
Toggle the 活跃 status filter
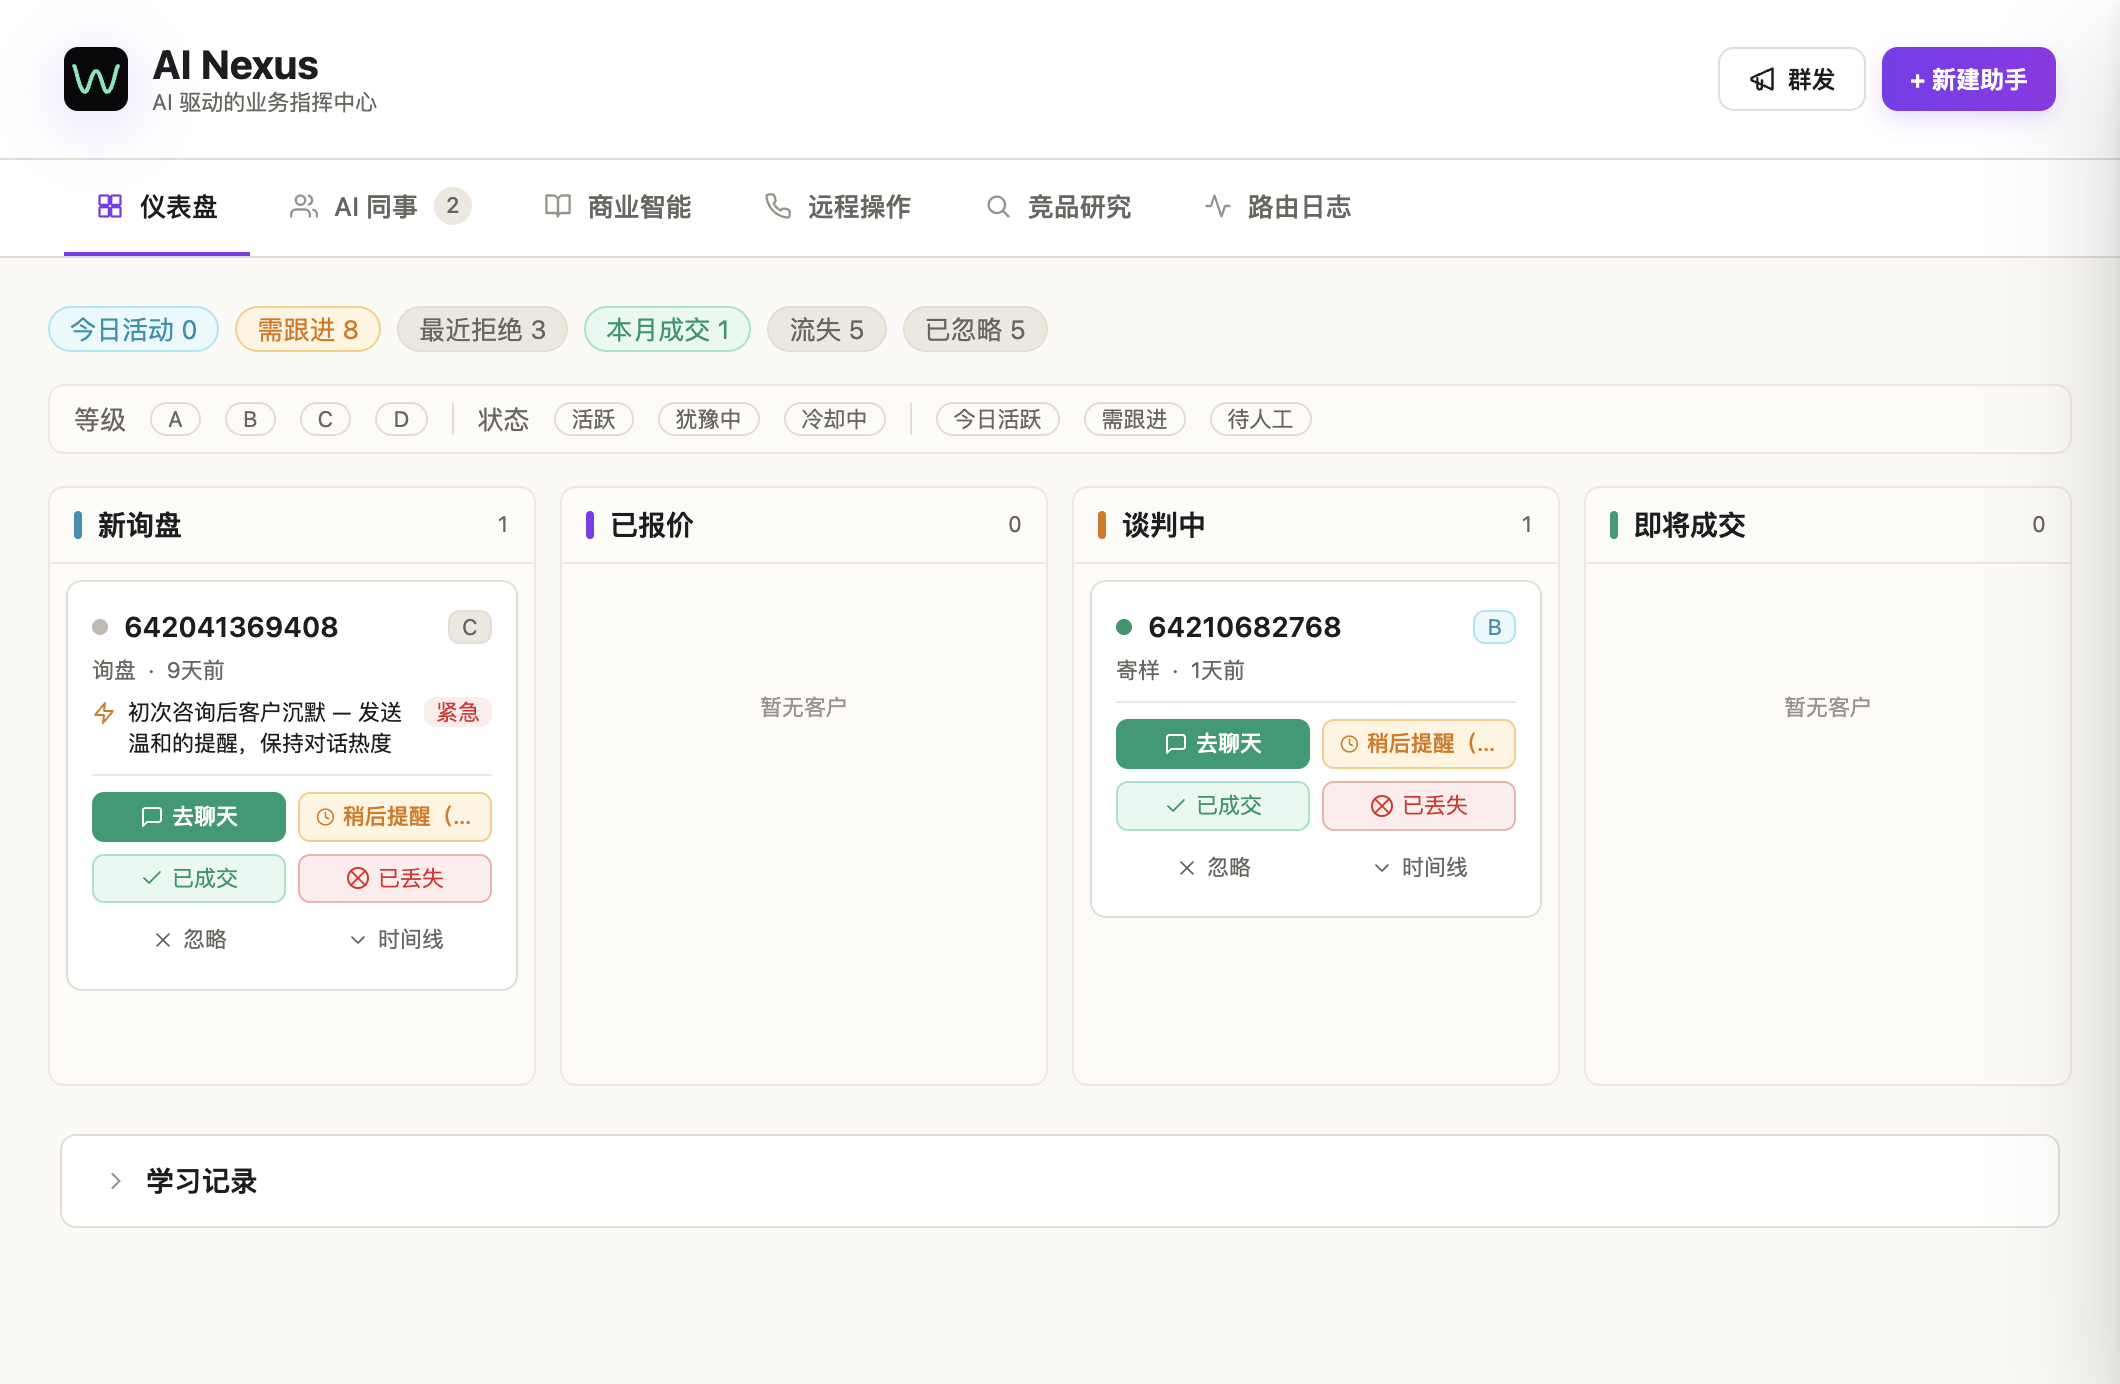coord(594,419)
